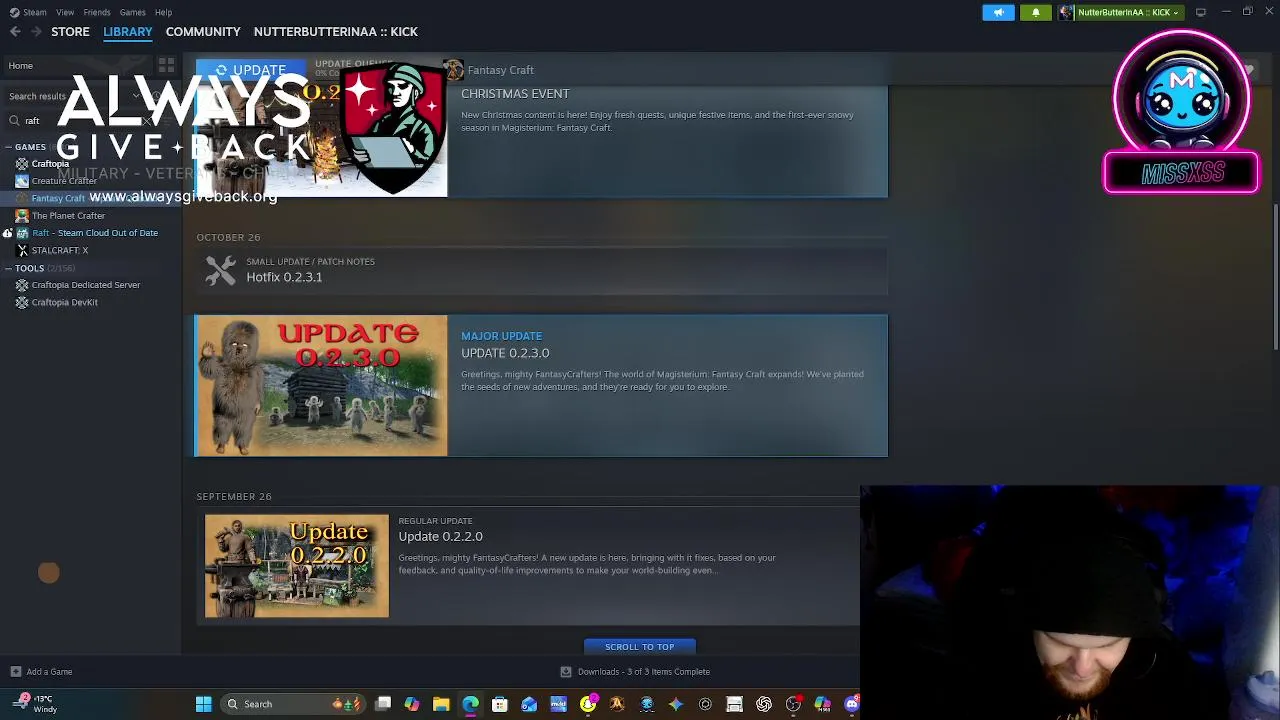The height and width of the screenshot is (720, 1280).
Task: Open Copilot from the taskbar
Action: coord(412,704)
